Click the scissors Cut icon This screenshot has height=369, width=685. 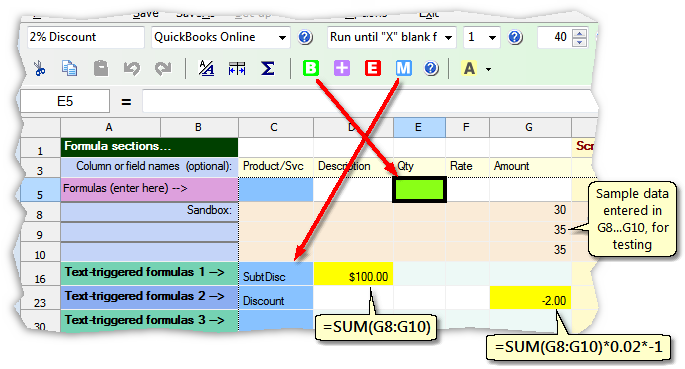click(x=39, y=69)
